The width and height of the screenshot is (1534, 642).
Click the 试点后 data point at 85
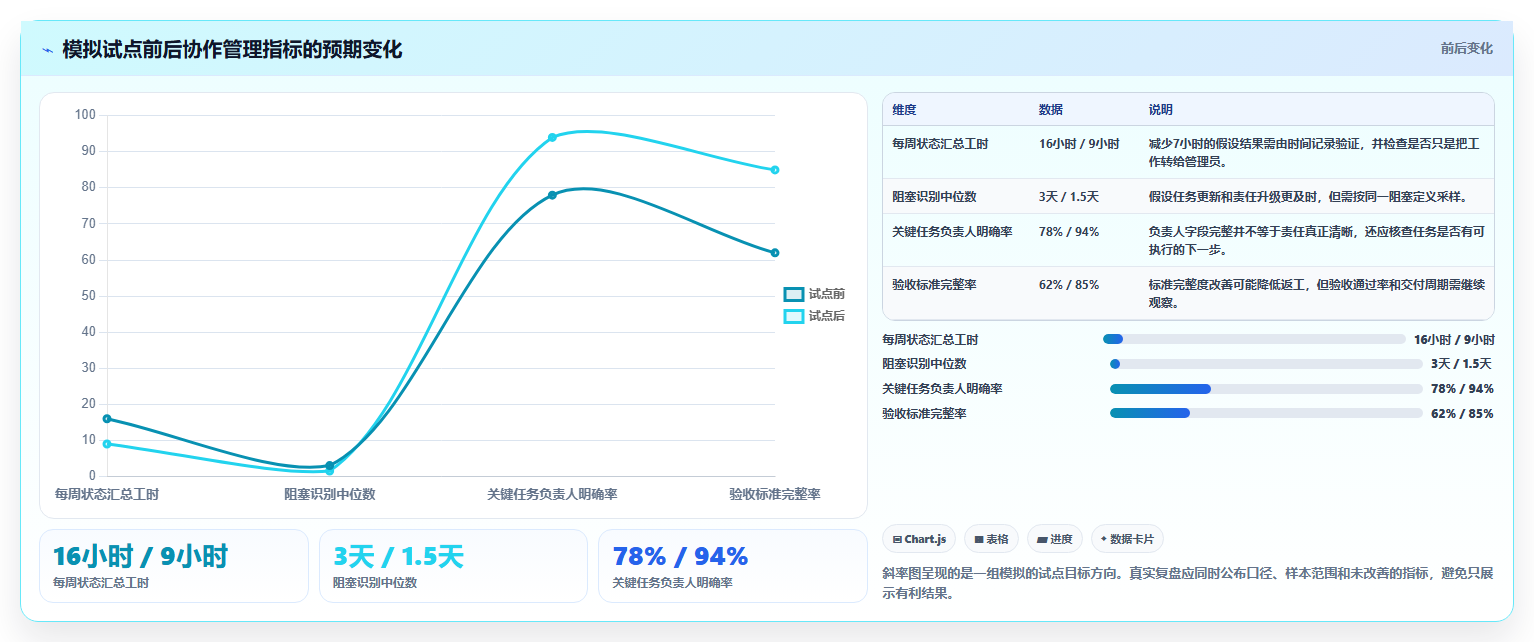pos(775,170)
